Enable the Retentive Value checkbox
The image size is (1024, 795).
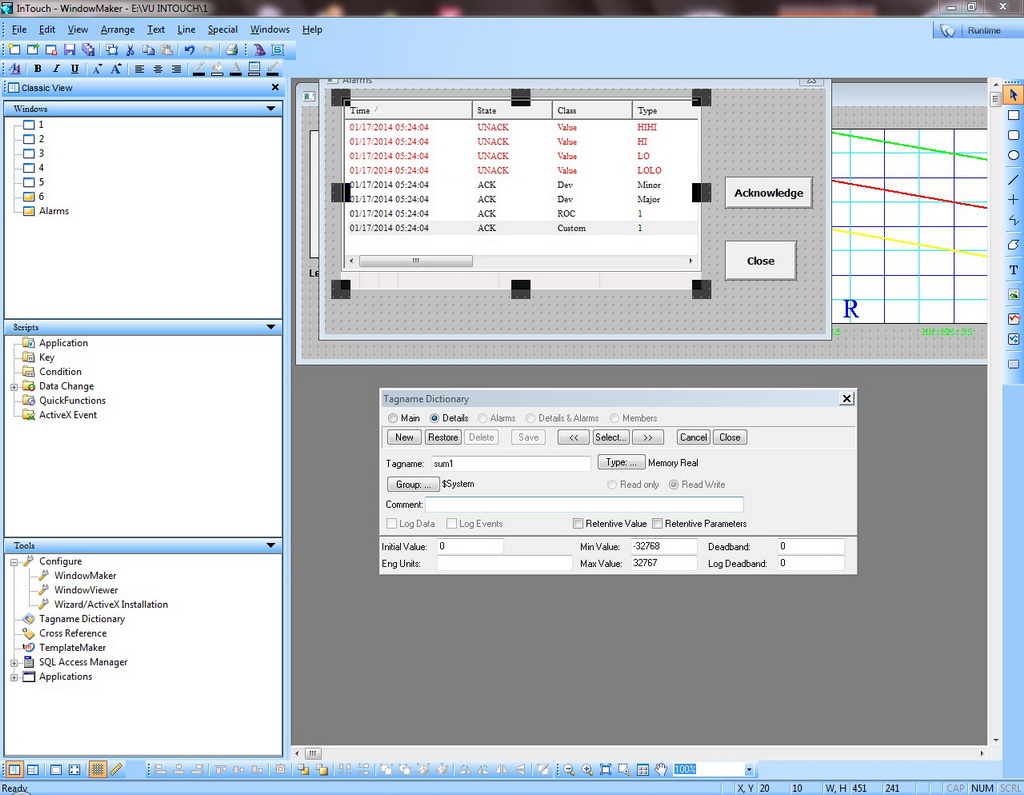pyautogui.click(x=578, y=524)
